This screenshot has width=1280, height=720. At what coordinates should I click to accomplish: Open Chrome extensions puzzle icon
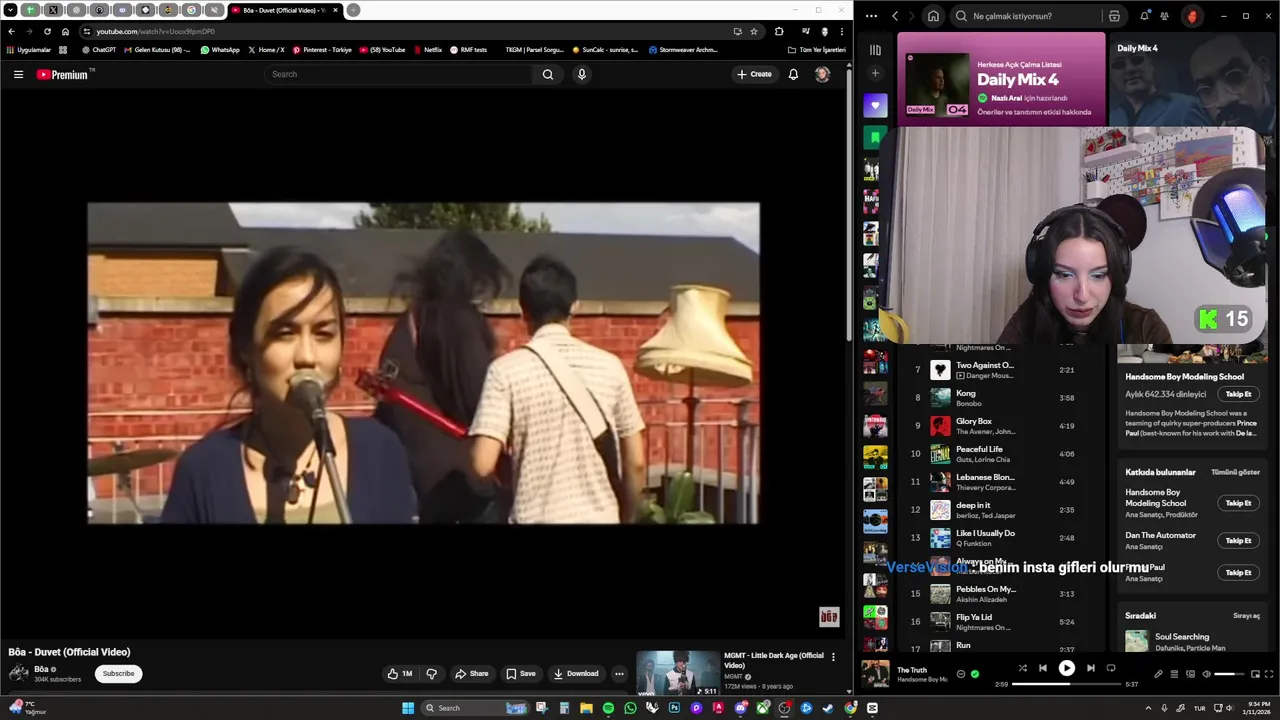pos(779,31)
